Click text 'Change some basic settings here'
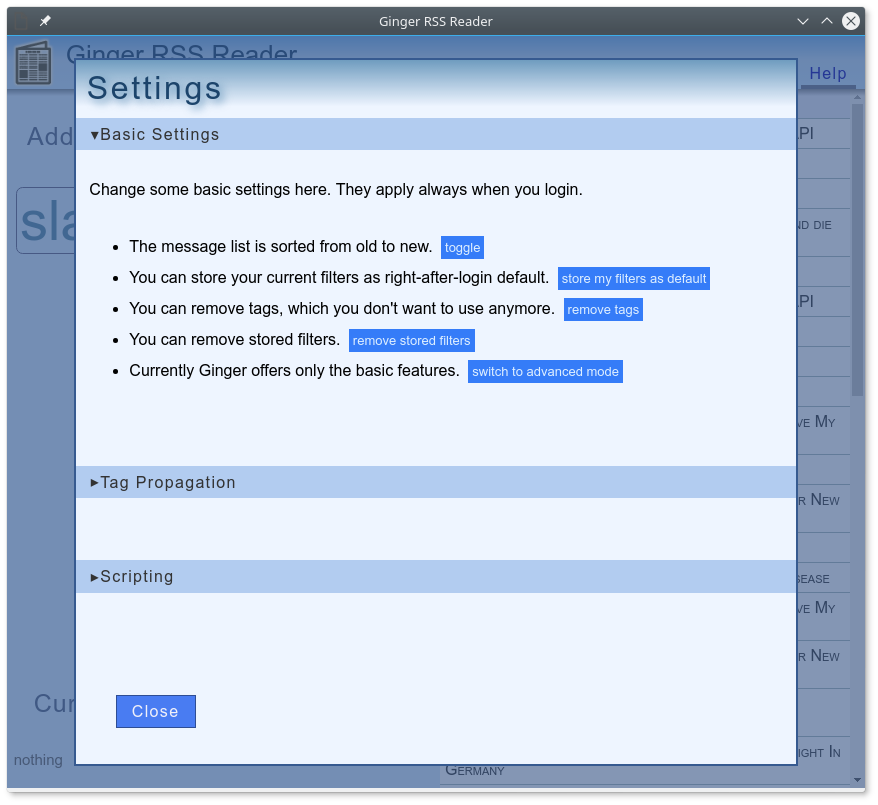Image resolution: width=878 pixels, height=805 pixels. tap(210, 190)
